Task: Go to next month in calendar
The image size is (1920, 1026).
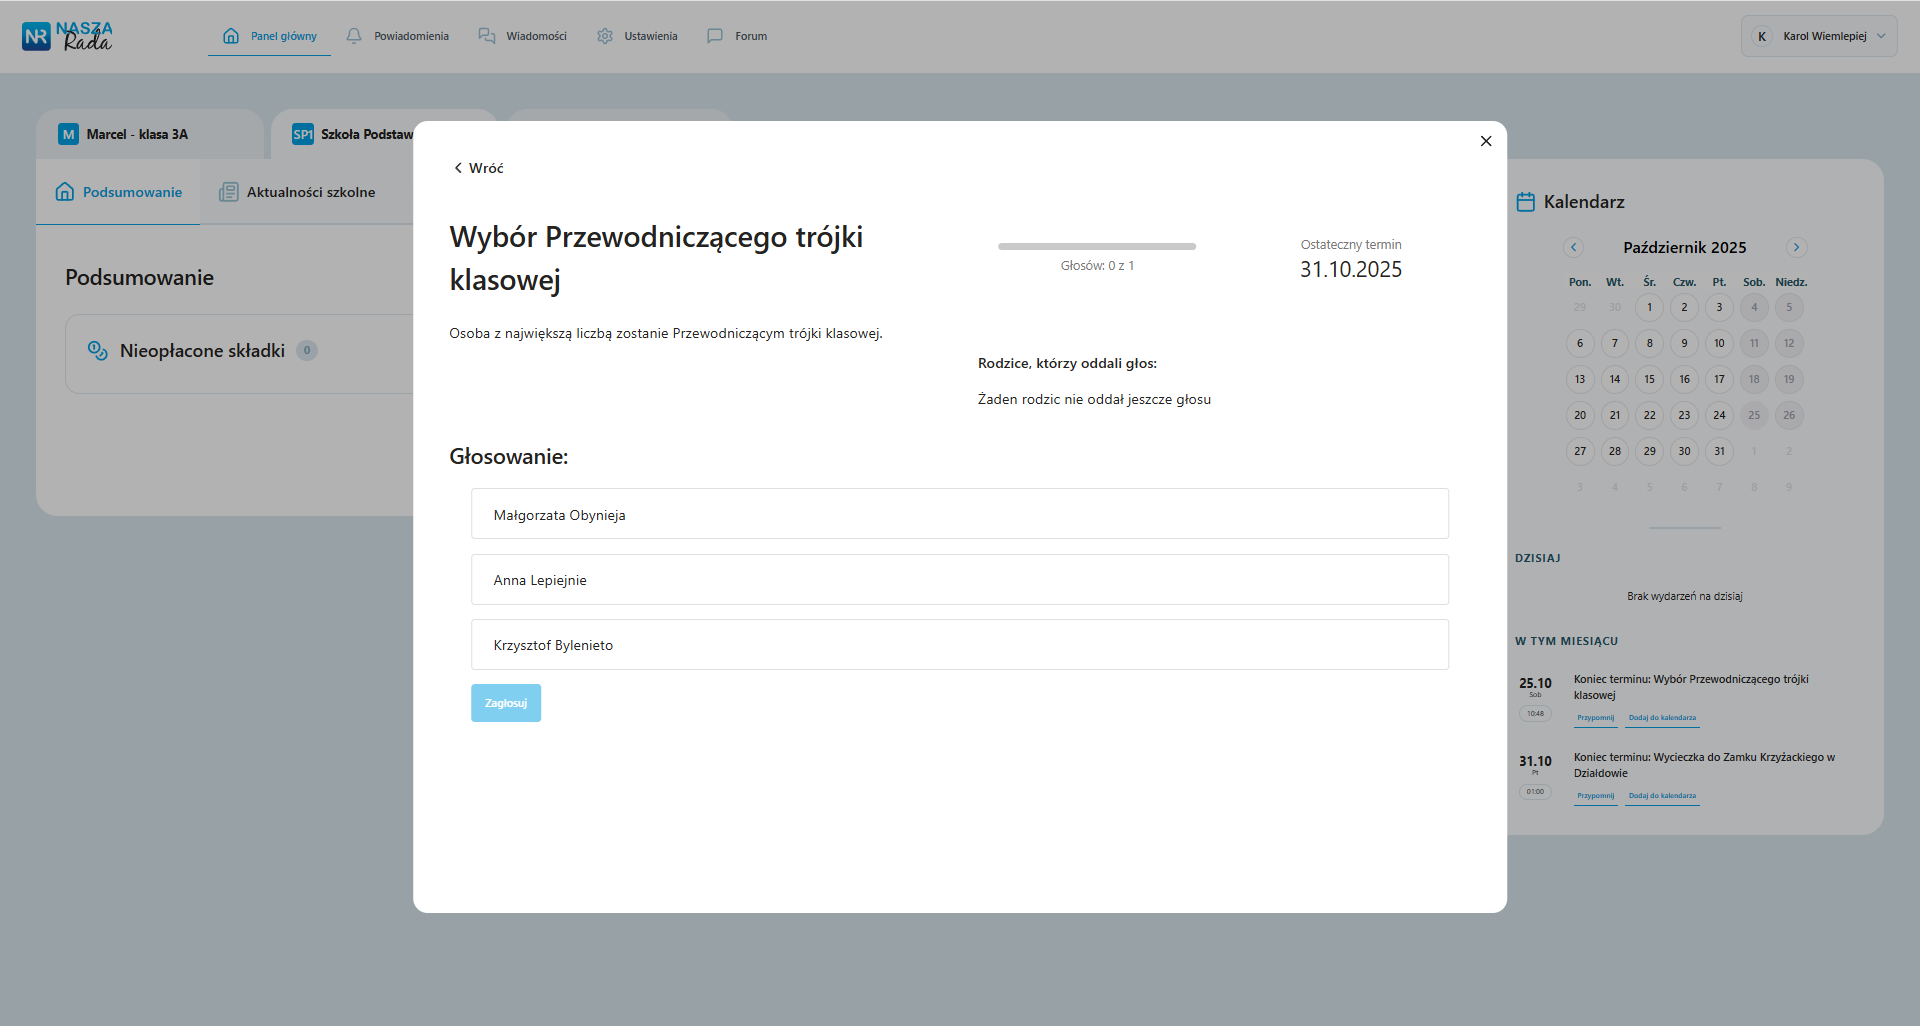Action: (x=1796, y=247)
